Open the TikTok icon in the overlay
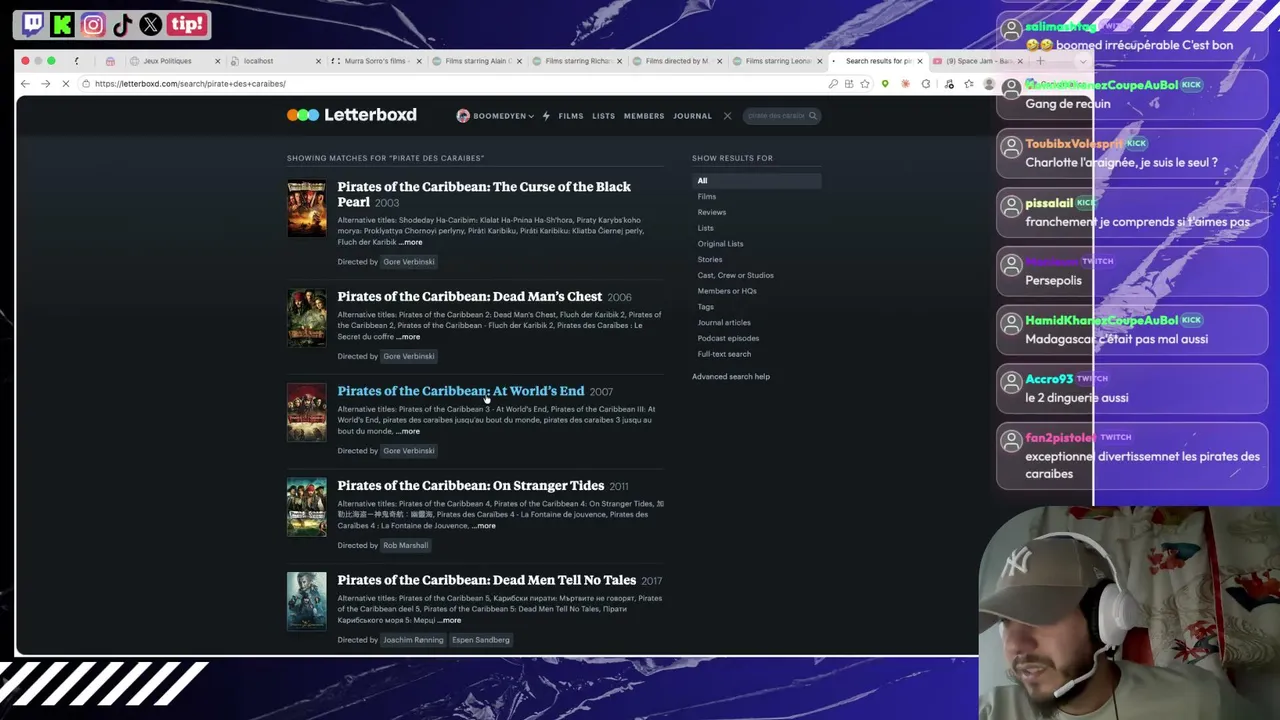Viewport: 1280px width, 720px height. coord(122,24)
